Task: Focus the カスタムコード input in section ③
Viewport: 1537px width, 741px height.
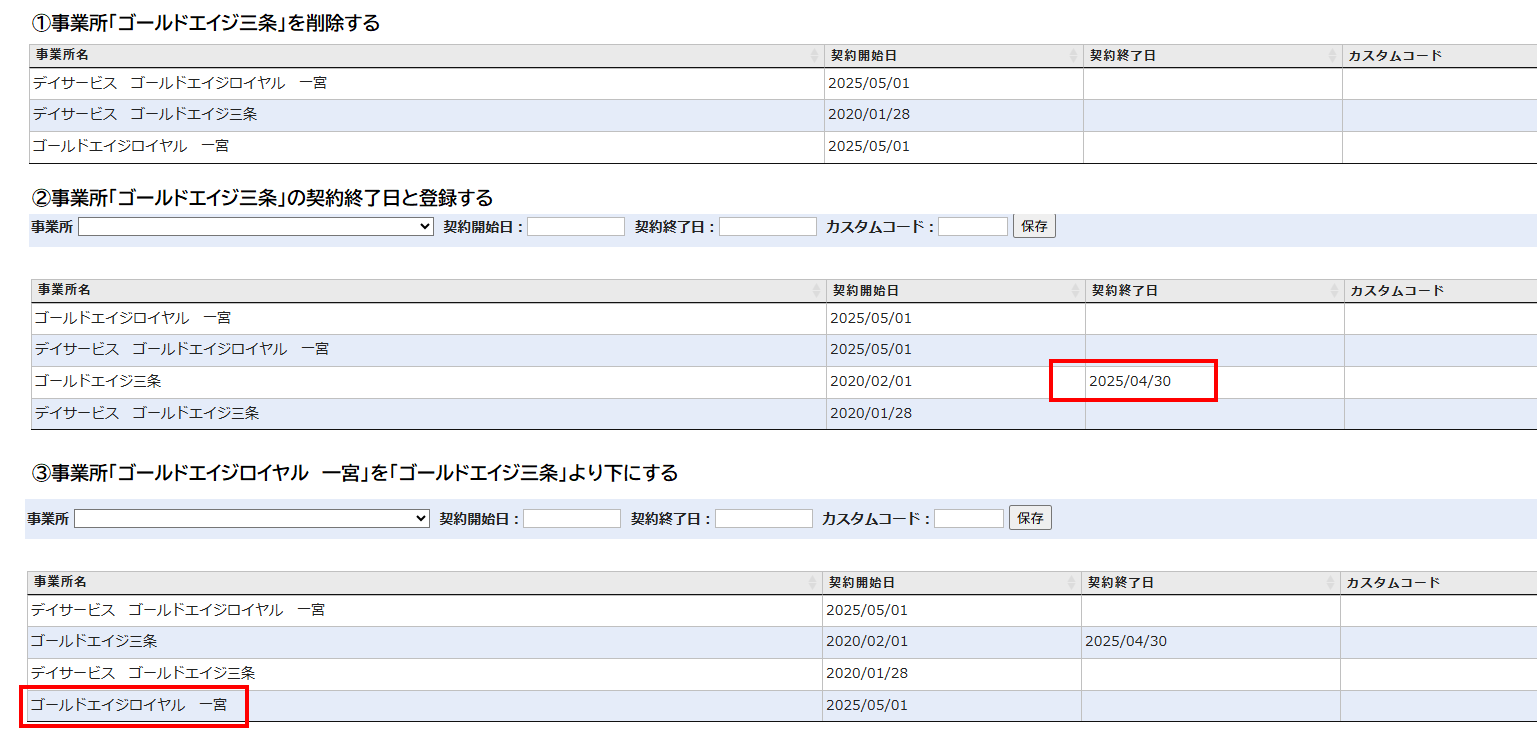Action: (969, 519)
